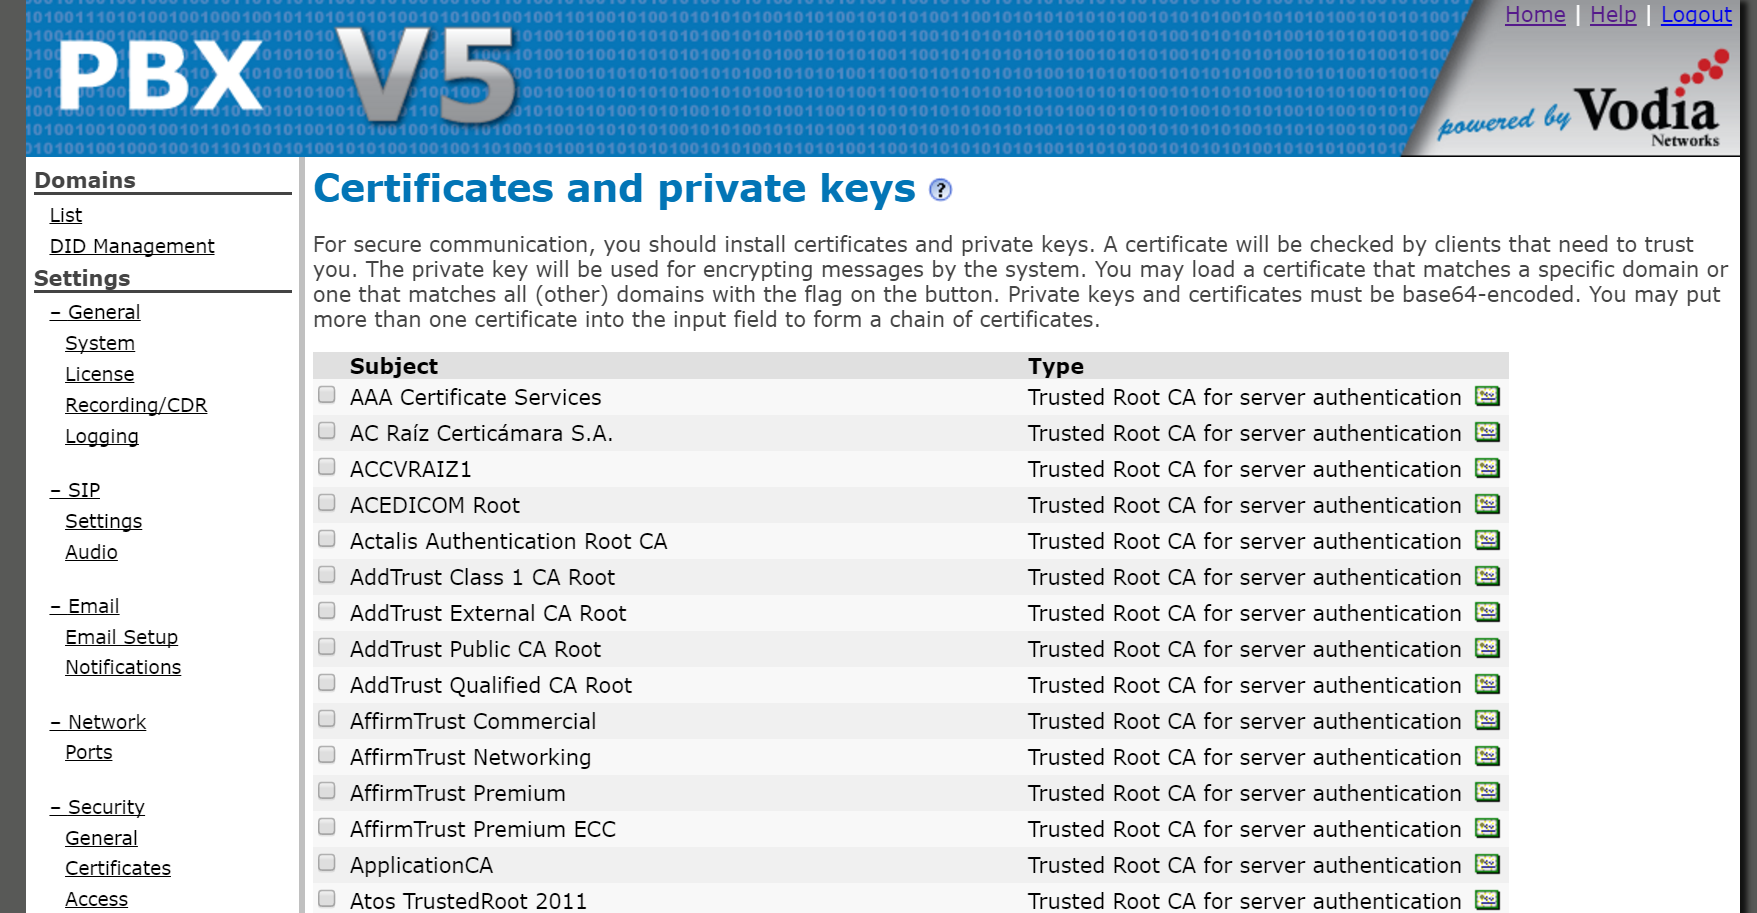
Task: View certificate icon for AffirmTrust Premium ECC
Action: point(1487,829)
